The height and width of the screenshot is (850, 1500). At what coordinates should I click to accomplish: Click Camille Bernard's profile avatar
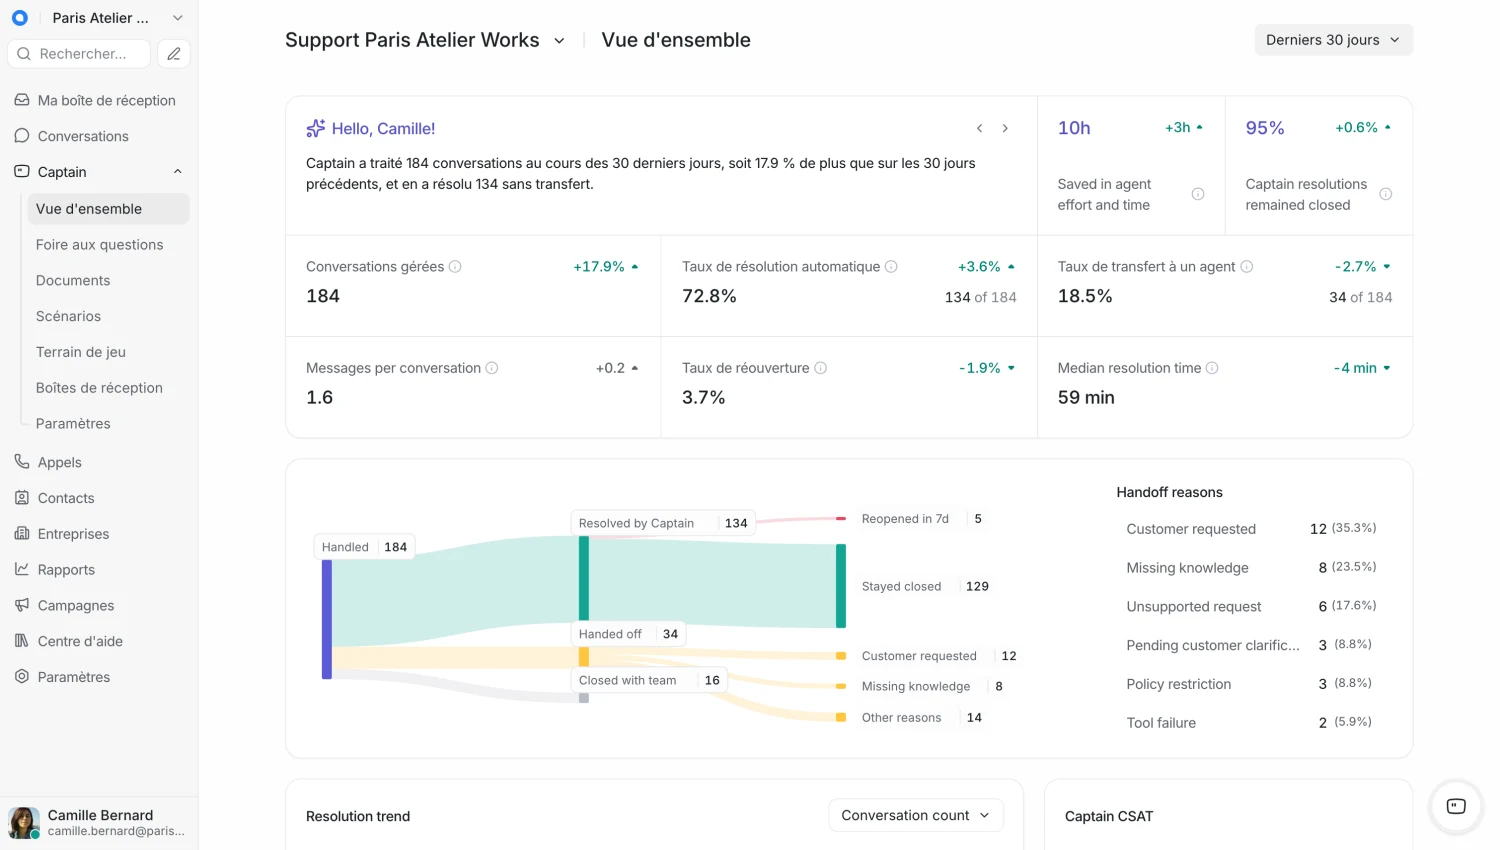(x=24, y=823)
